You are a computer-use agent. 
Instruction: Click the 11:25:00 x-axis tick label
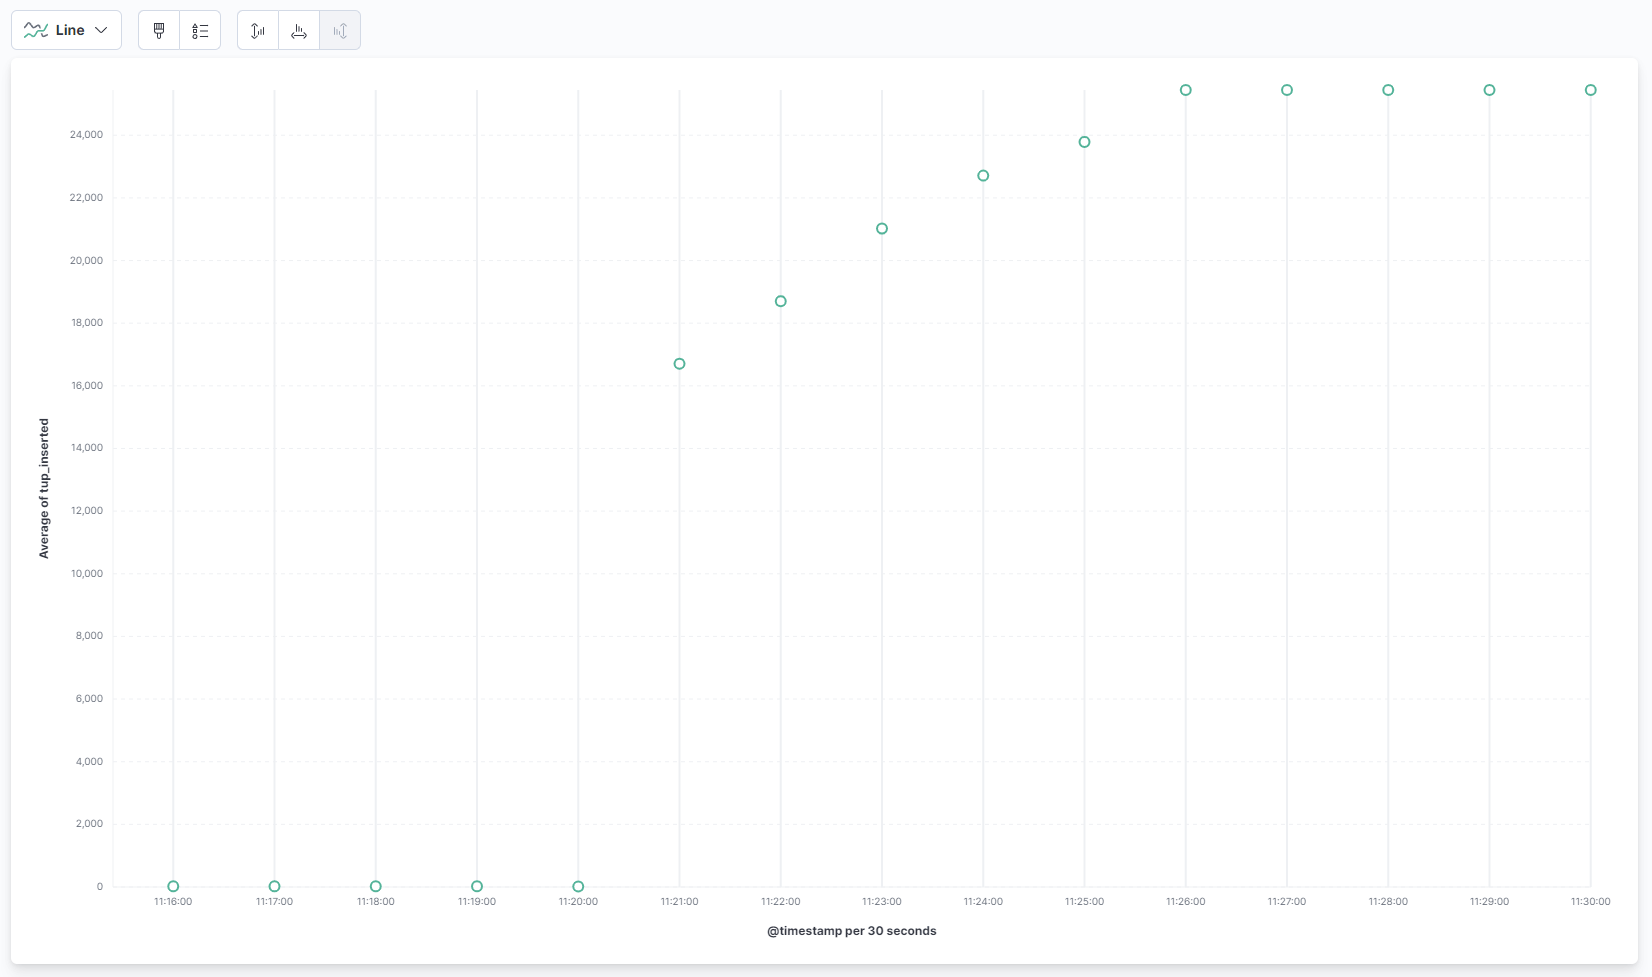click(x=1084, y=902)
